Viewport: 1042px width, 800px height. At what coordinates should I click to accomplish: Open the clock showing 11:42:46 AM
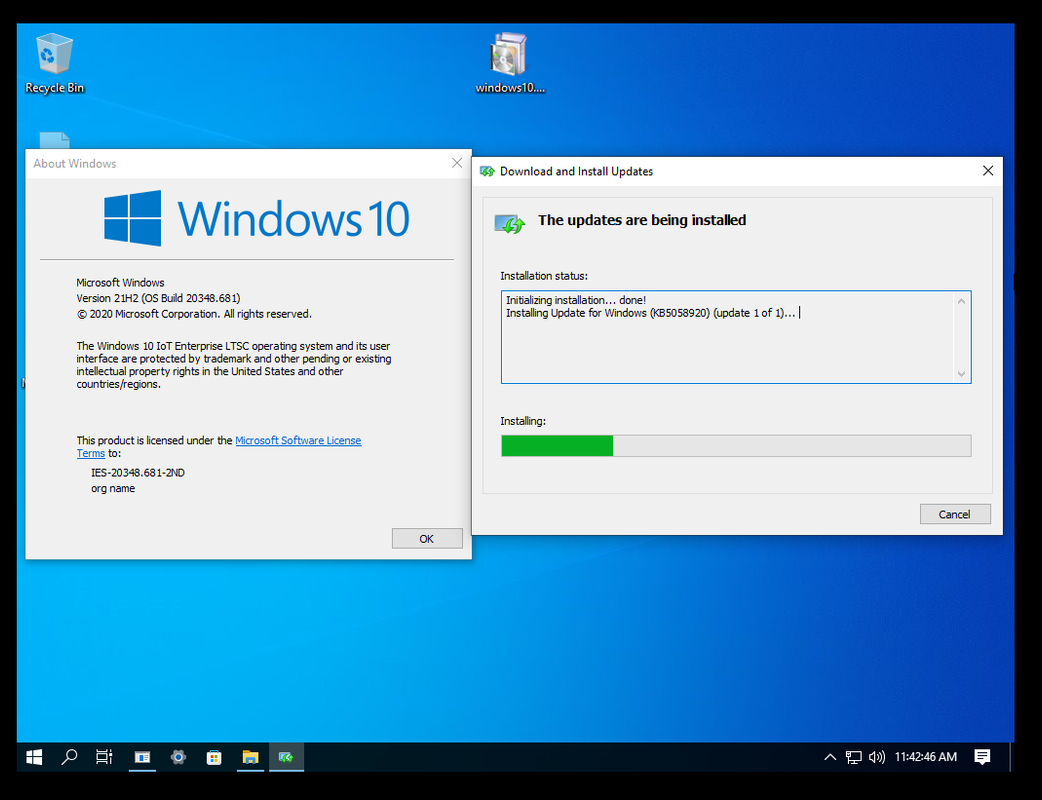point(926,757)
